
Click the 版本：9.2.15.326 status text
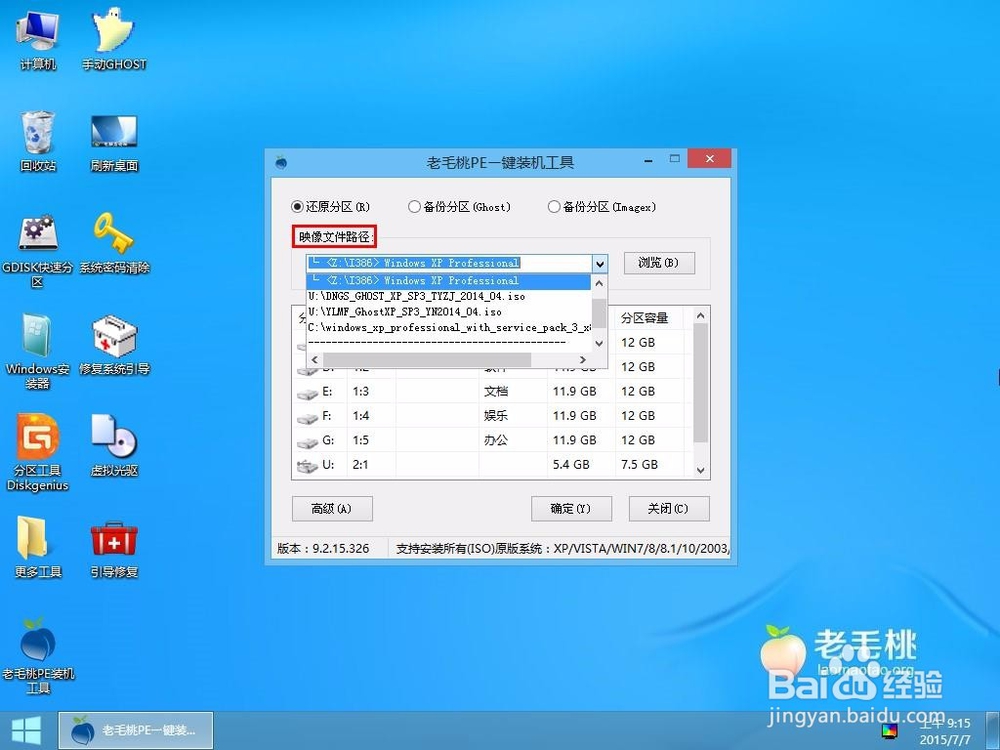pyautogui.click(x=323, y=548)
